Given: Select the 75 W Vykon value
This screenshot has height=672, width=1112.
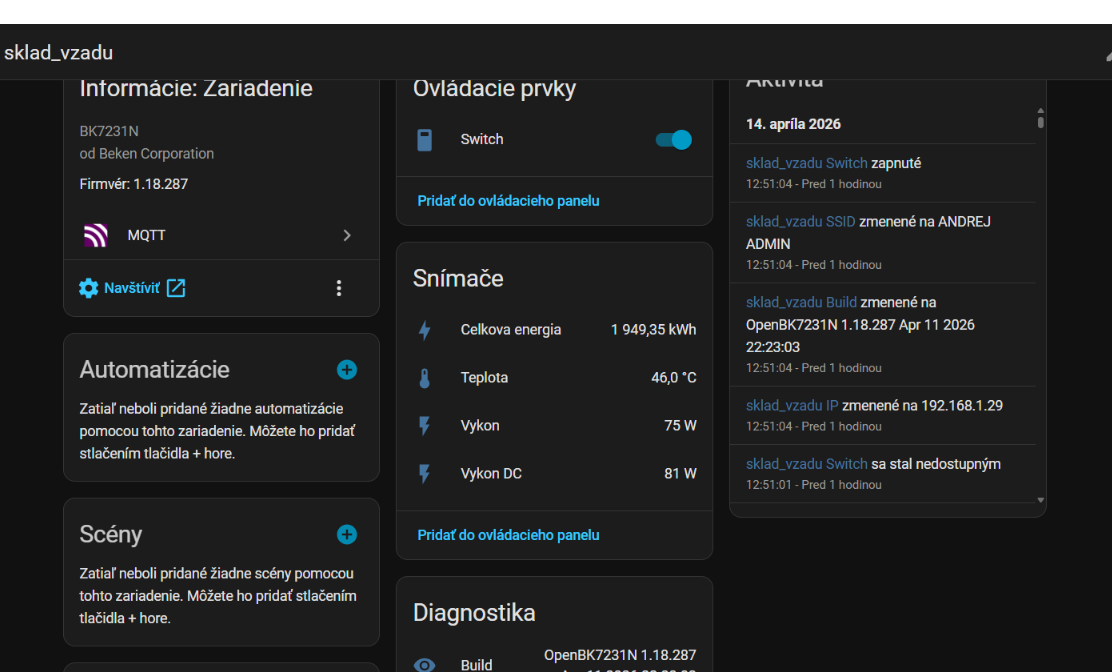Looking at the screenshot, I should (x=680, y=426).
